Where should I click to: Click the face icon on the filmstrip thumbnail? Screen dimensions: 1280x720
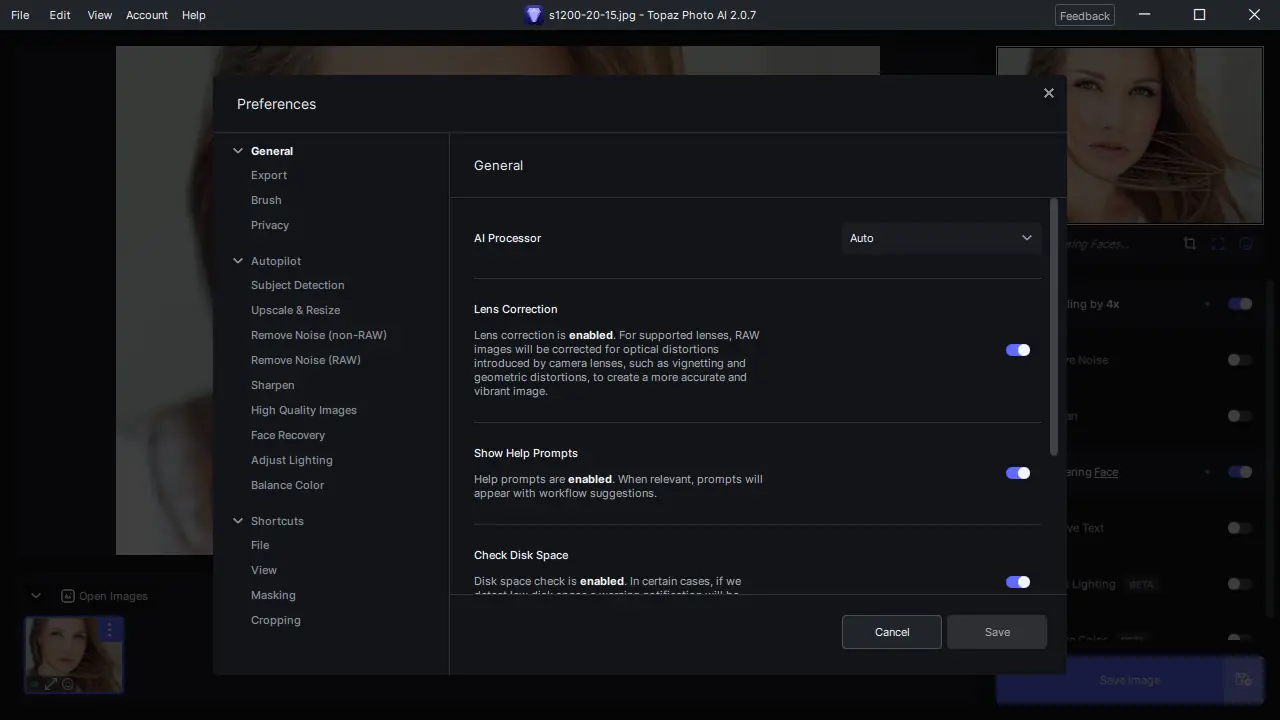(x=68, y=685)
